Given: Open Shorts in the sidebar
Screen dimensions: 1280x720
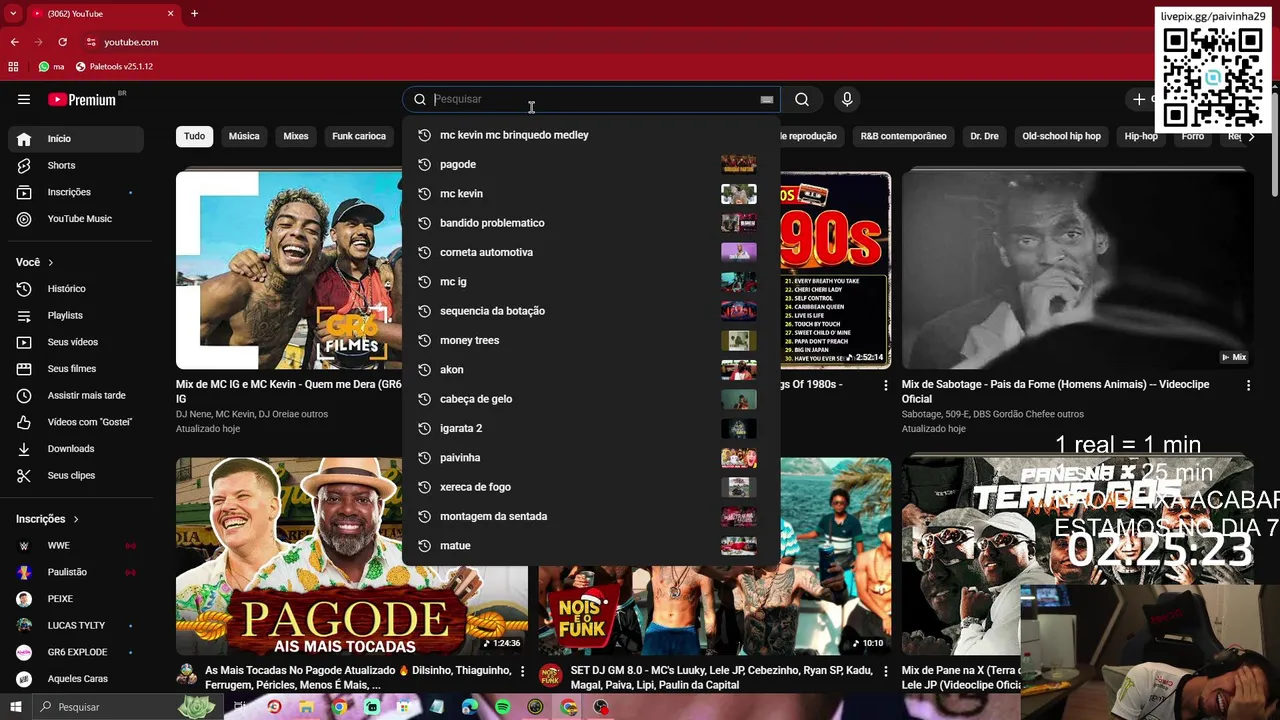Looking at the screenshot, I should pos(76,165).
